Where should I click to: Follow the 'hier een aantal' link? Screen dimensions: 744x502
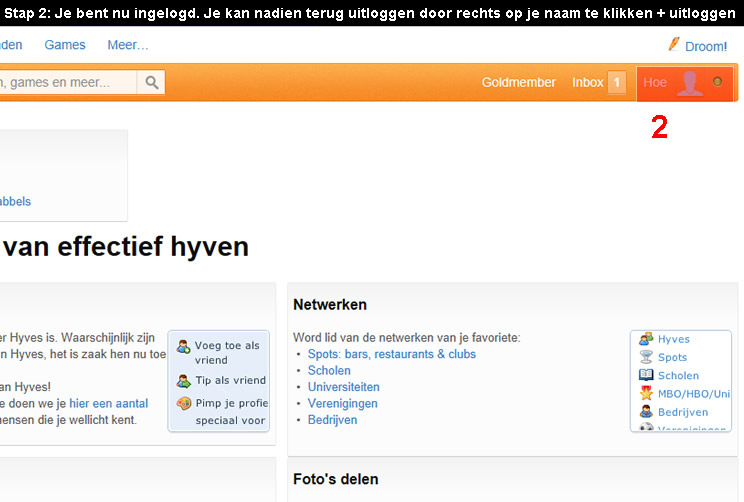click(109, 403)
